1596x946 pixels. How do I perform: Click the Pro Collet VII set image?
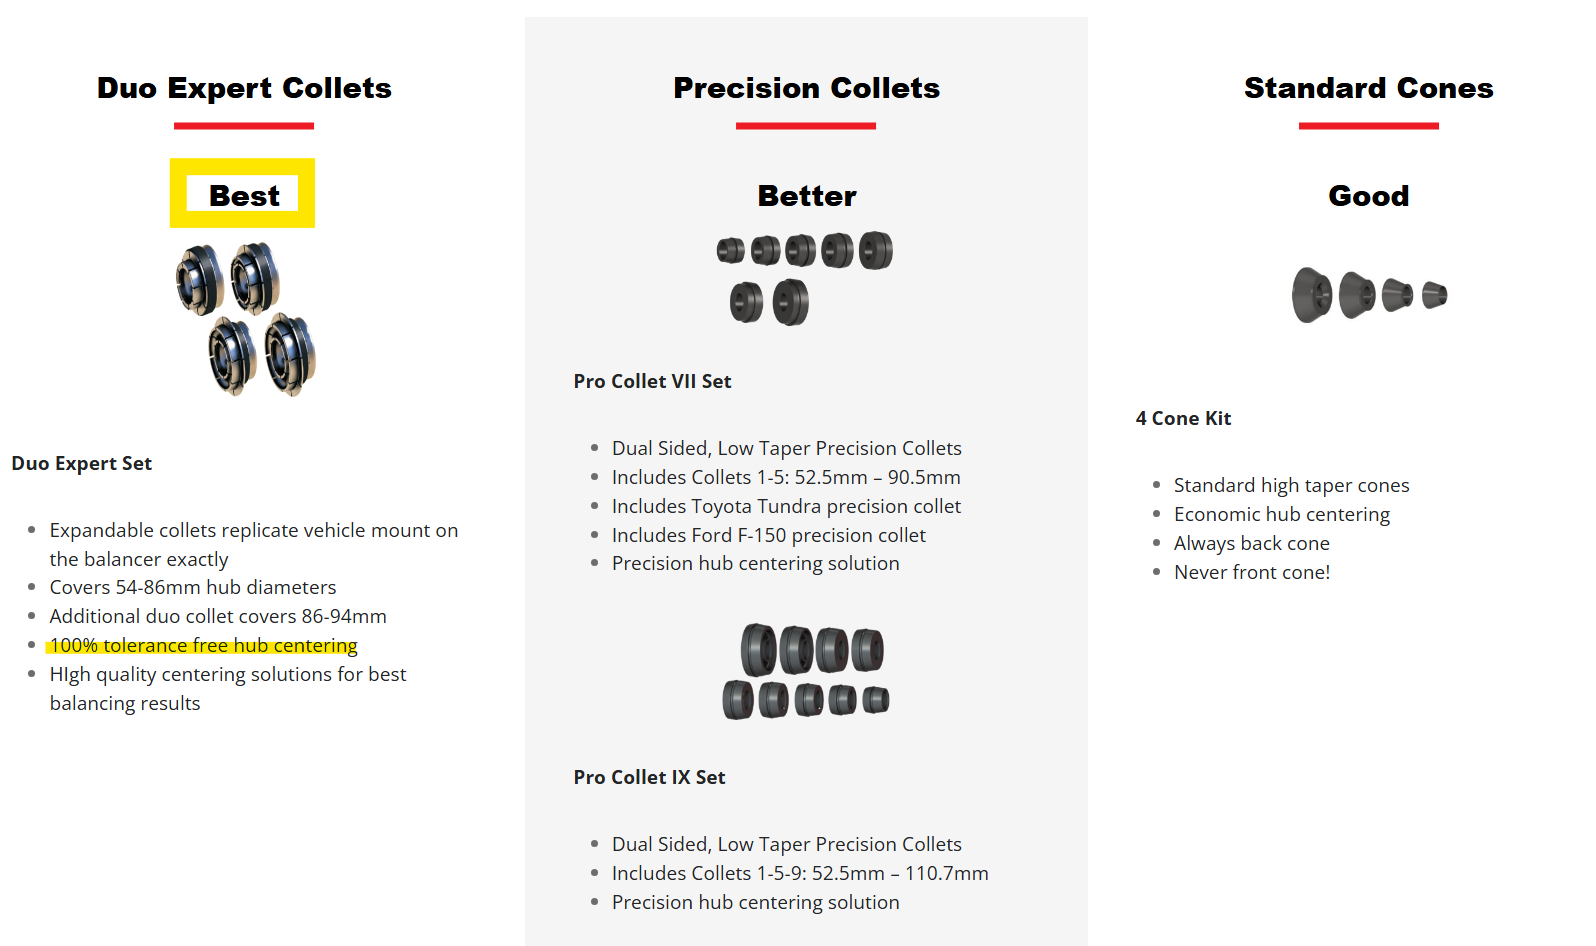tap(805, 277)
